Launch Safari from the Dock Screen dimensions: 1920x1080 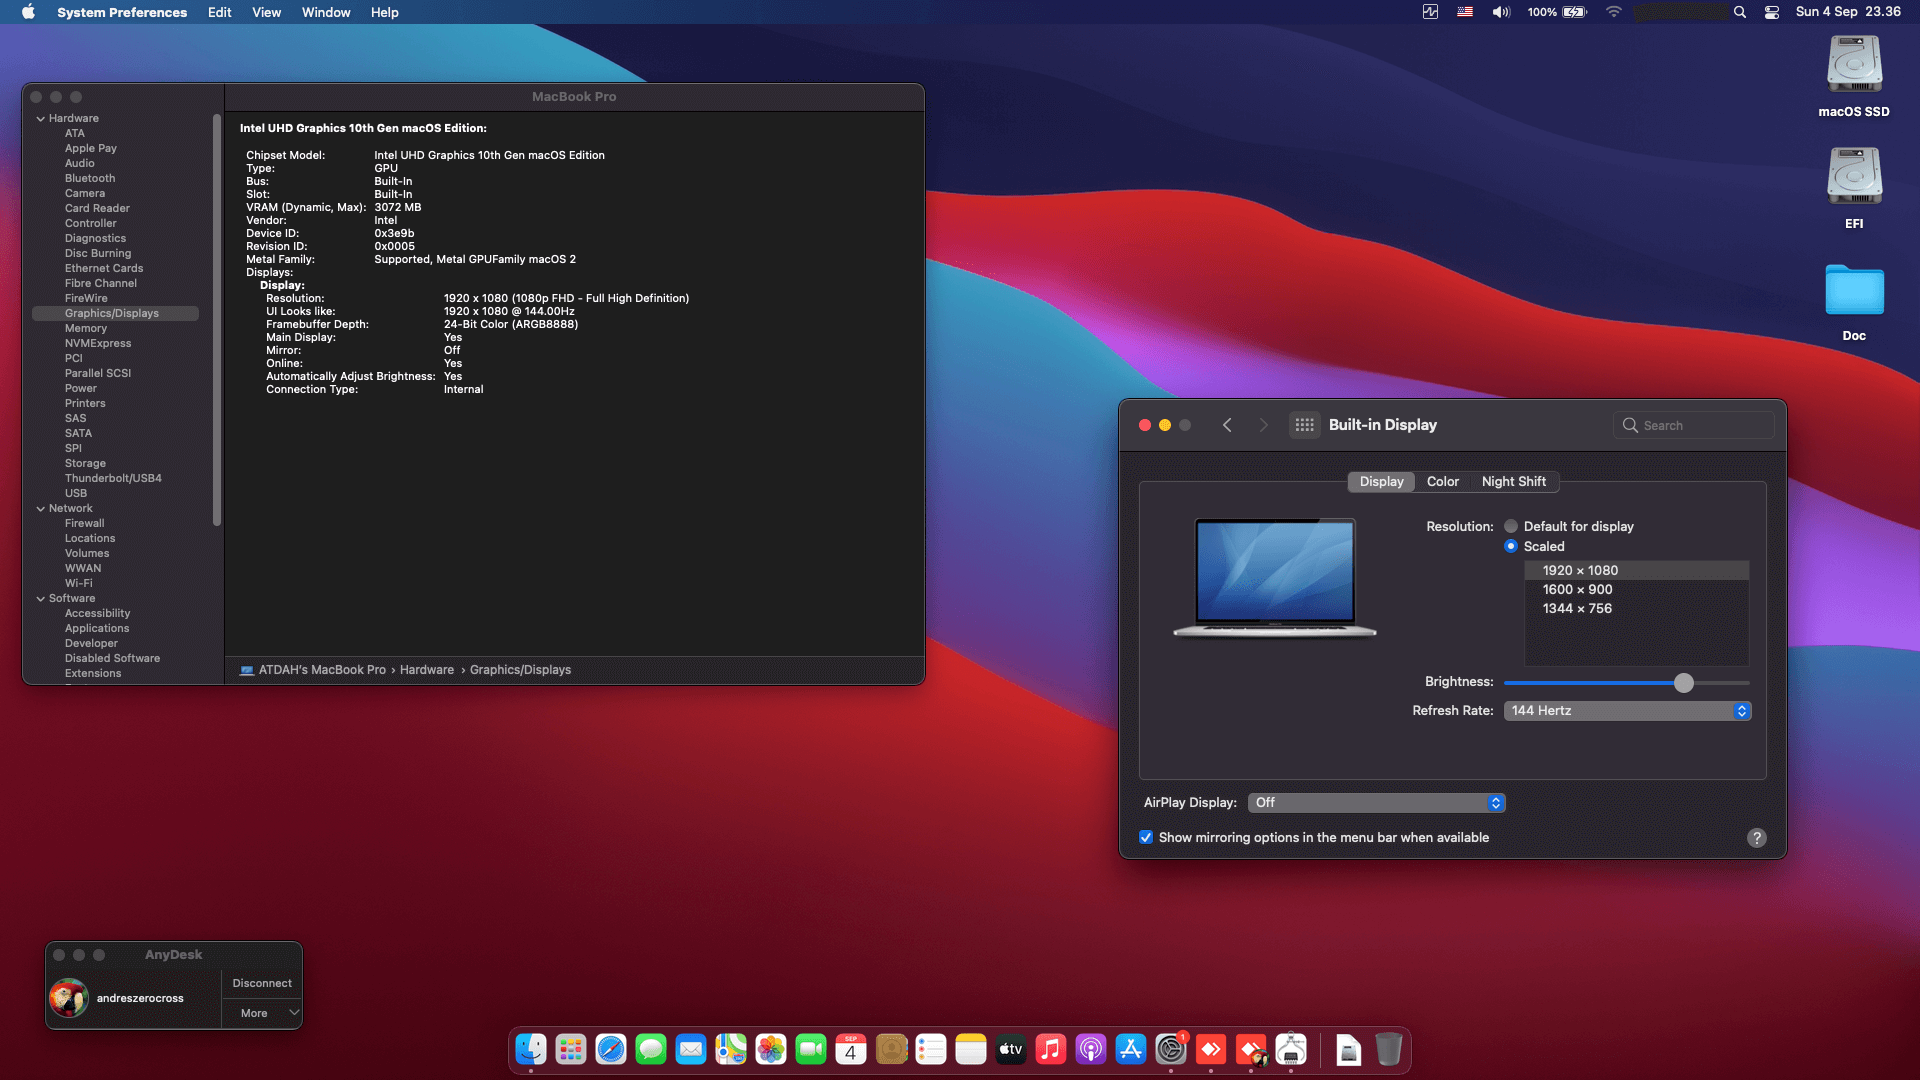click(611, 1049)
